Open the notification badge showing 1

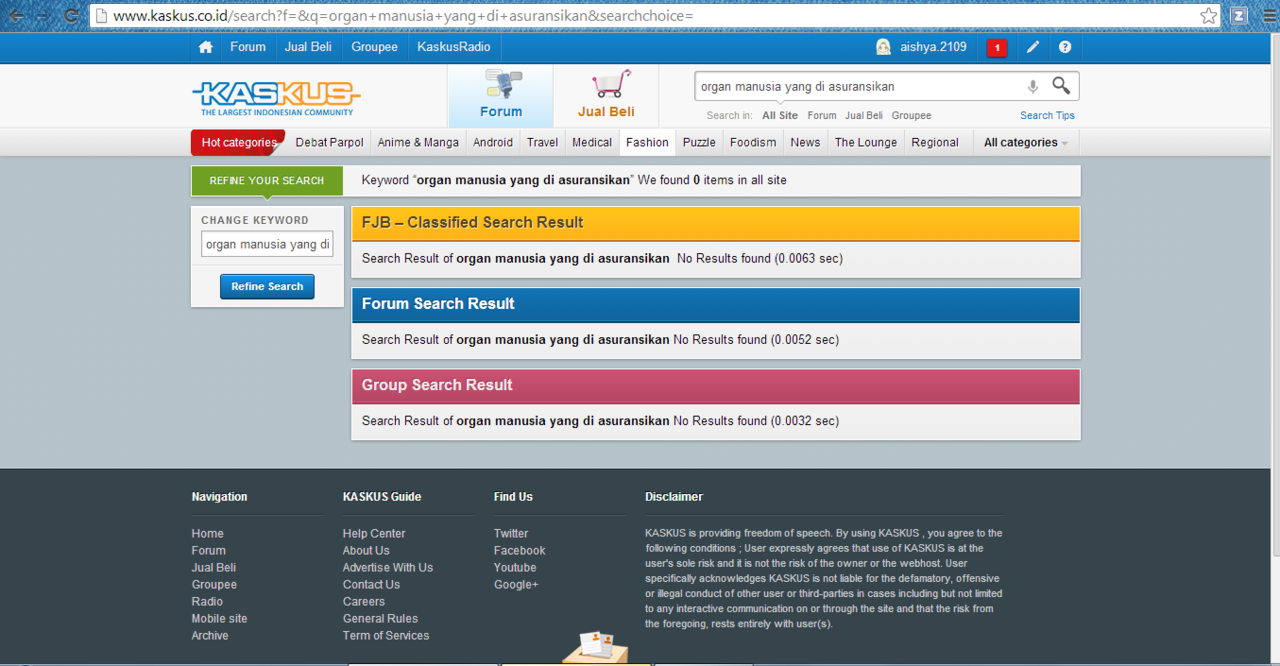[x=997, y=48]
